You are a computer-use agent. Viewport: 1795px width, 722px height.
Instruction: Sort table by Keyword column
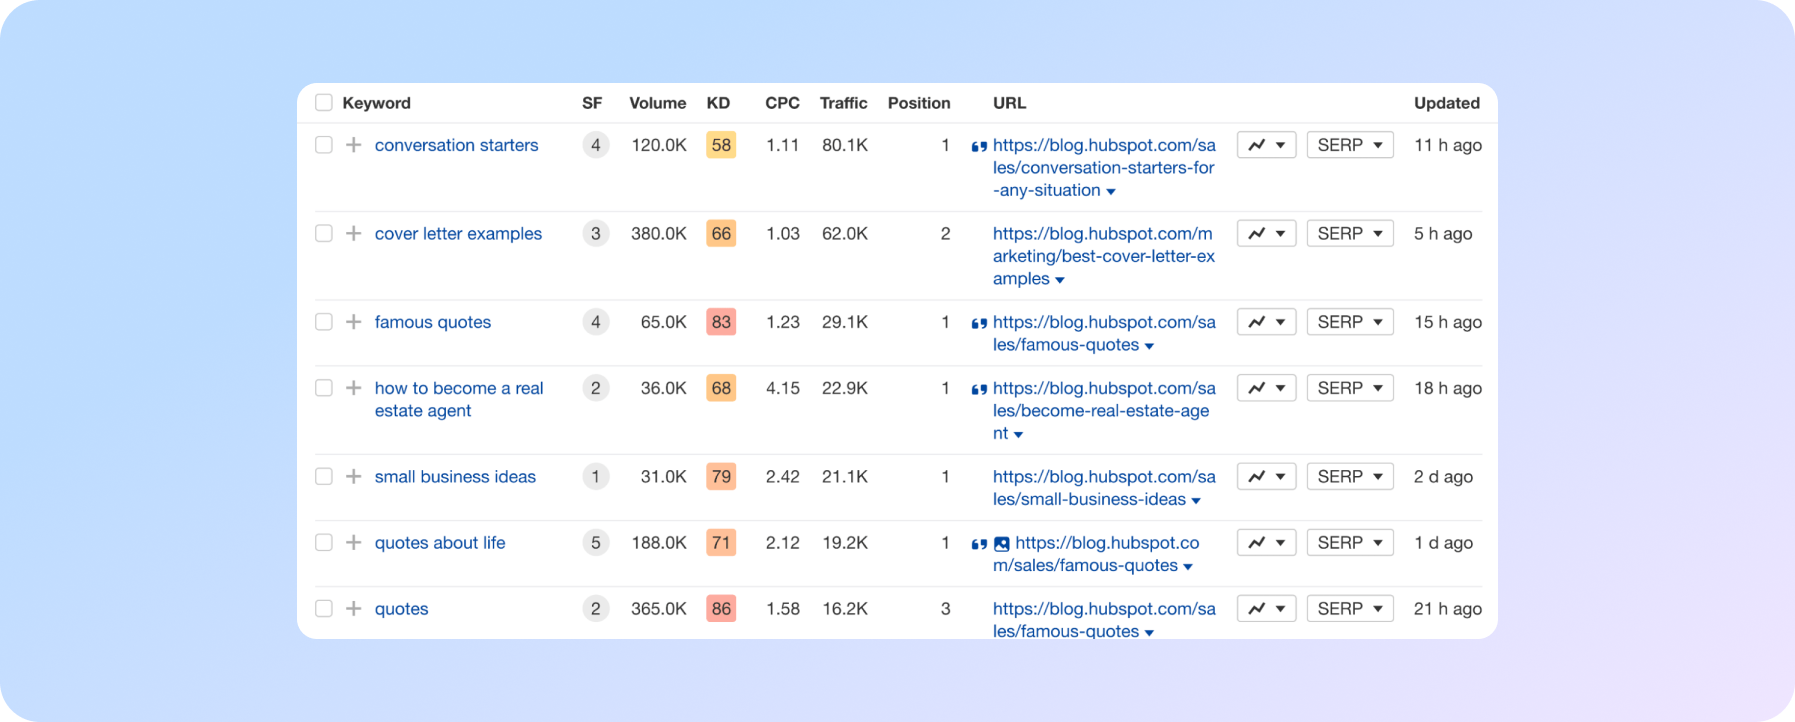[x=376, y=103]
